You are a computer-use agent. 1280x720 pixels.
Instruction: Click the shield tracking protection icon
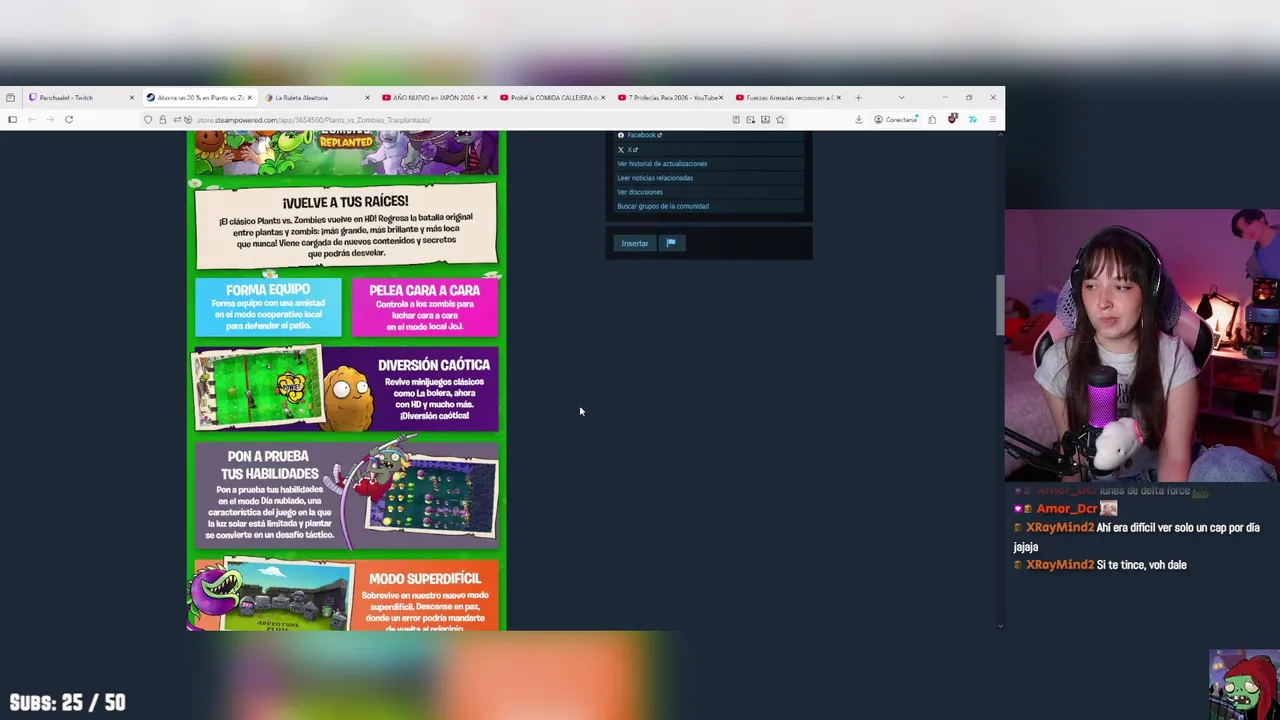click(x=148, y=120)
